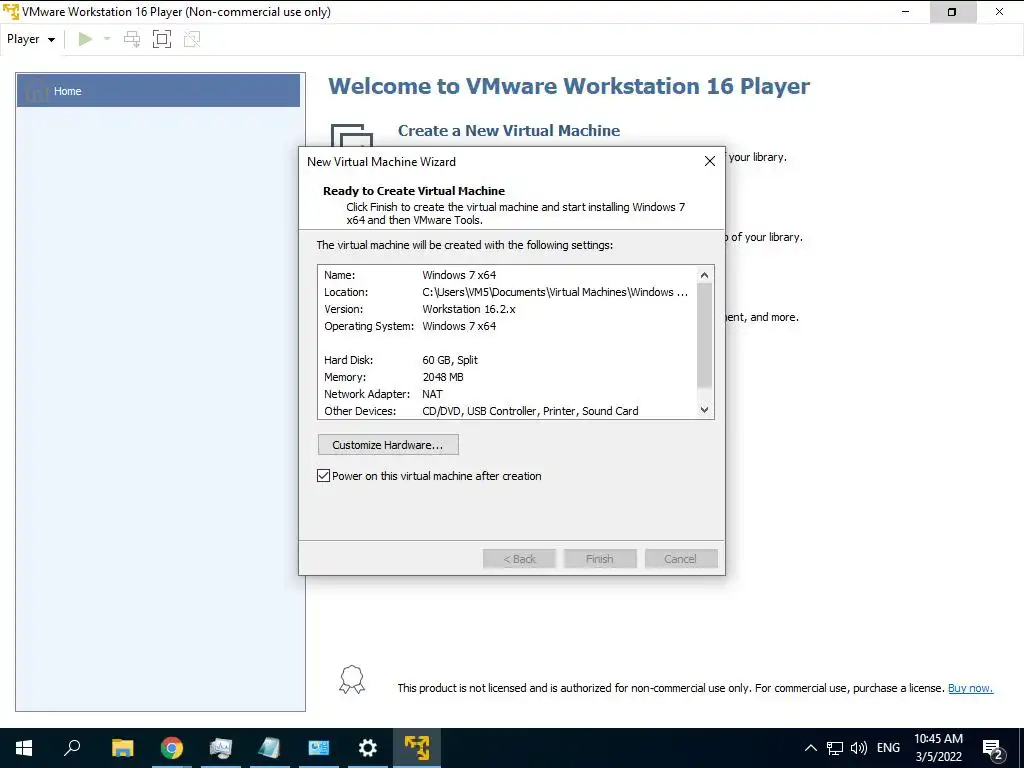The image size is (1024, 768).
Task: Launch Google Chrome from taskbar
Action: coord(171,748)
